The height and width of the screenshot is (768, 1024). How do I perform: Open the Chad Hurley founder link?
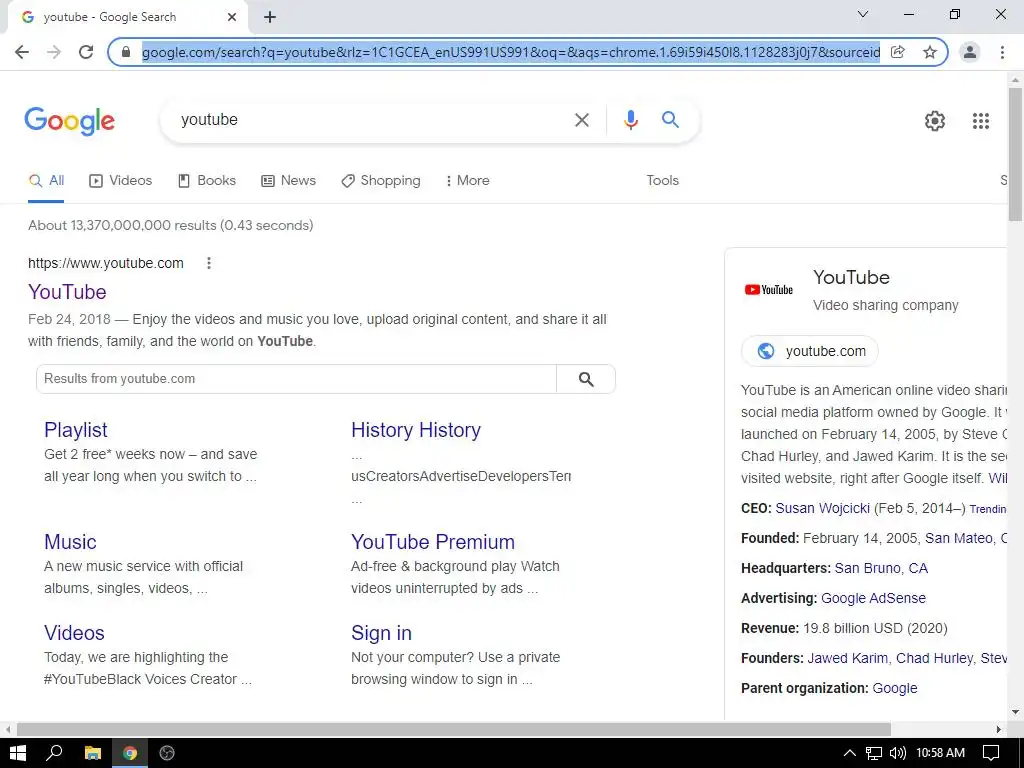pos(934,659)
